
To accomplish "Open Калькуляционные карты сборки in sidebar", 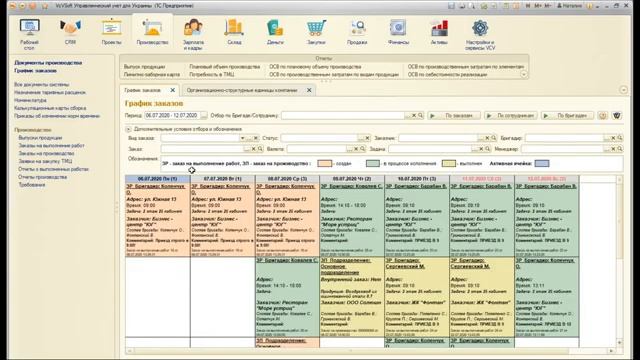I will [50, 108].
